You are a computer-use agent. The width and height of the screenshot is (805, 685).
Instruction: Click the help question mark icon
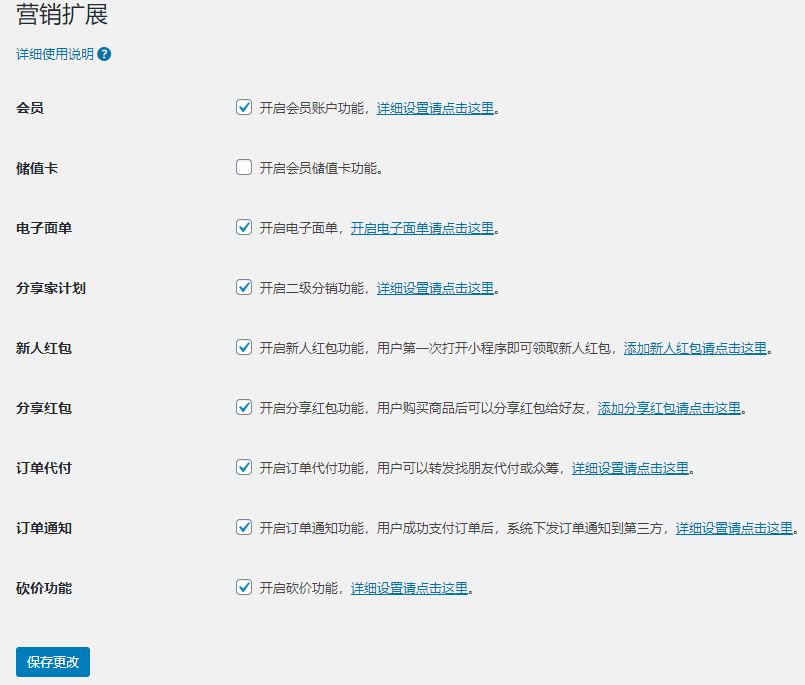pos(104,55)
